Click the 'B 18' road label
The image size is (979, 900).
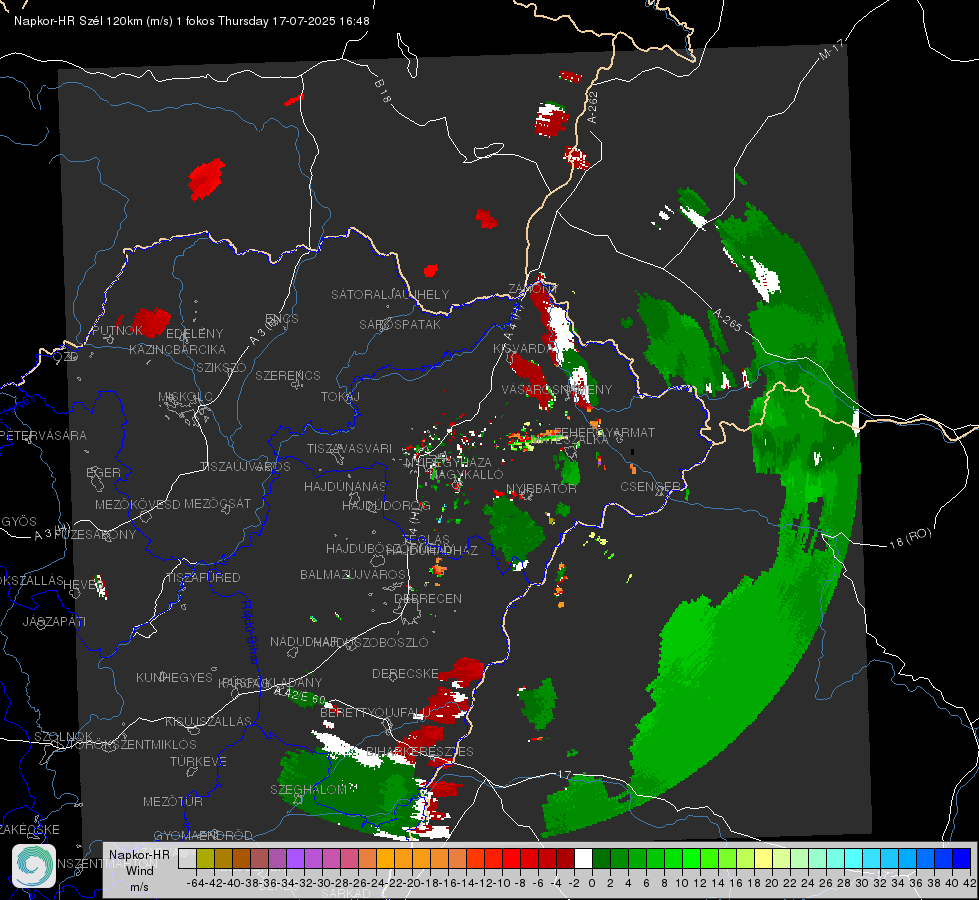pos(382,91)
